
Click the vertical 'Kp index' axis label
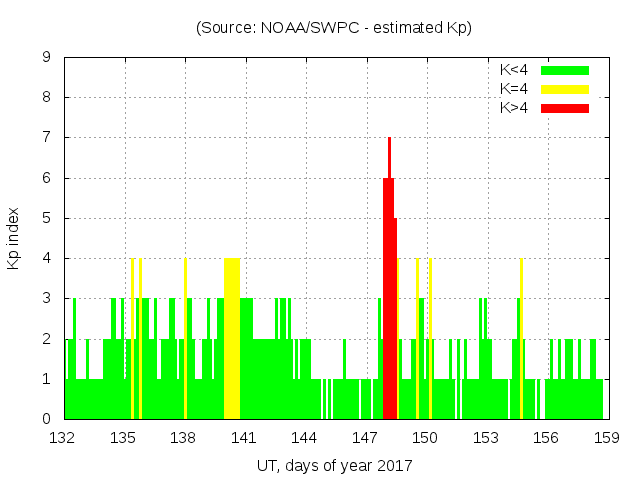(x=14, y=239)
